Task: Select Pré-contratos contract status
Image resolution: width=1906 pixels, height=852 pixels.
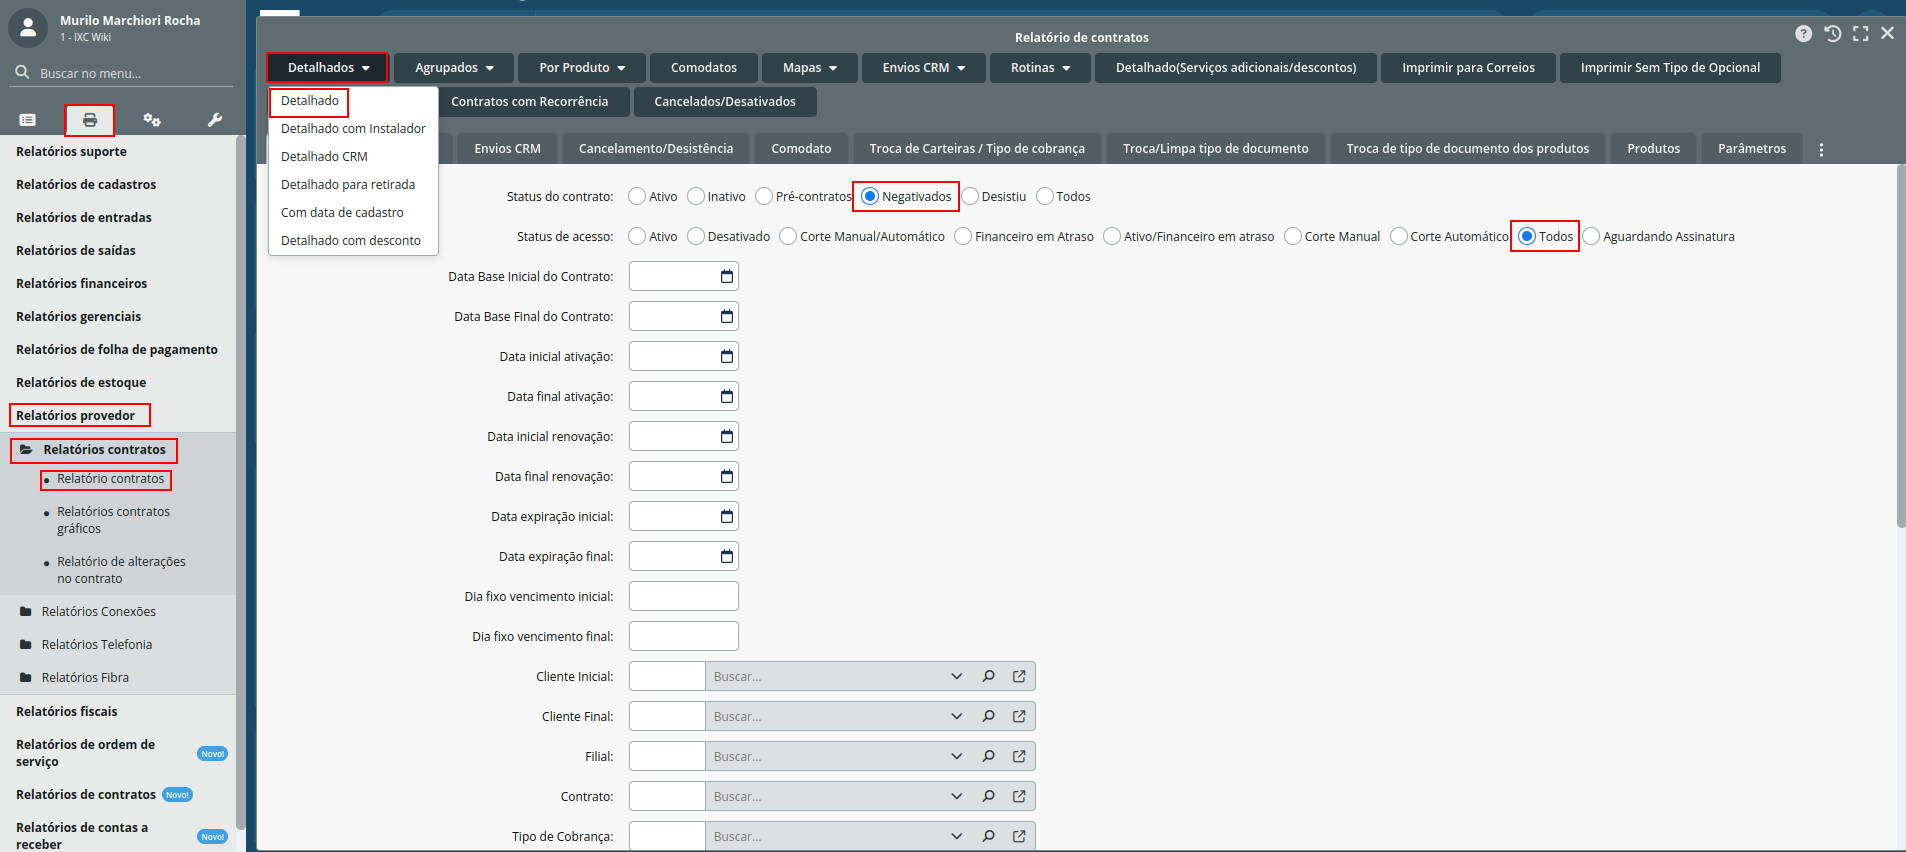Action: (764, 196)
